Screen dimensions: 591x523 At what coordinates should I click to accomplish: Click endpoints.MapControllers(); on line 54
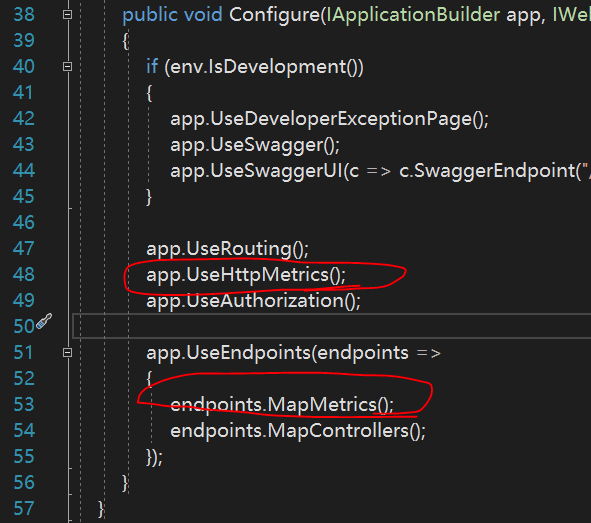[298, 431]
